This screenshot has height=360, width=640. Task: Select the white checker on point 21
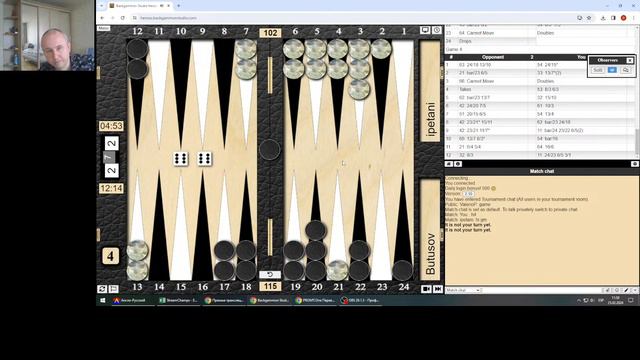338,270
